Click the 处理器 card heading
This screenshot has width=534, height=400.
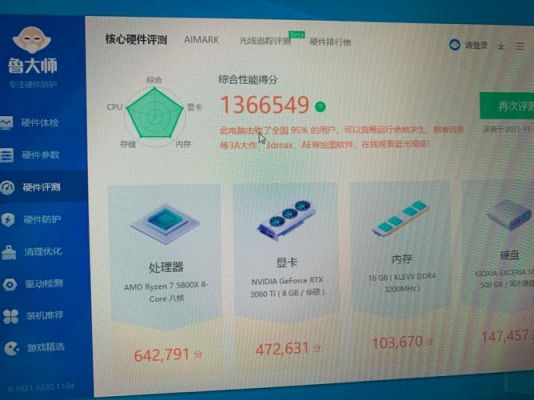[166, 267]
